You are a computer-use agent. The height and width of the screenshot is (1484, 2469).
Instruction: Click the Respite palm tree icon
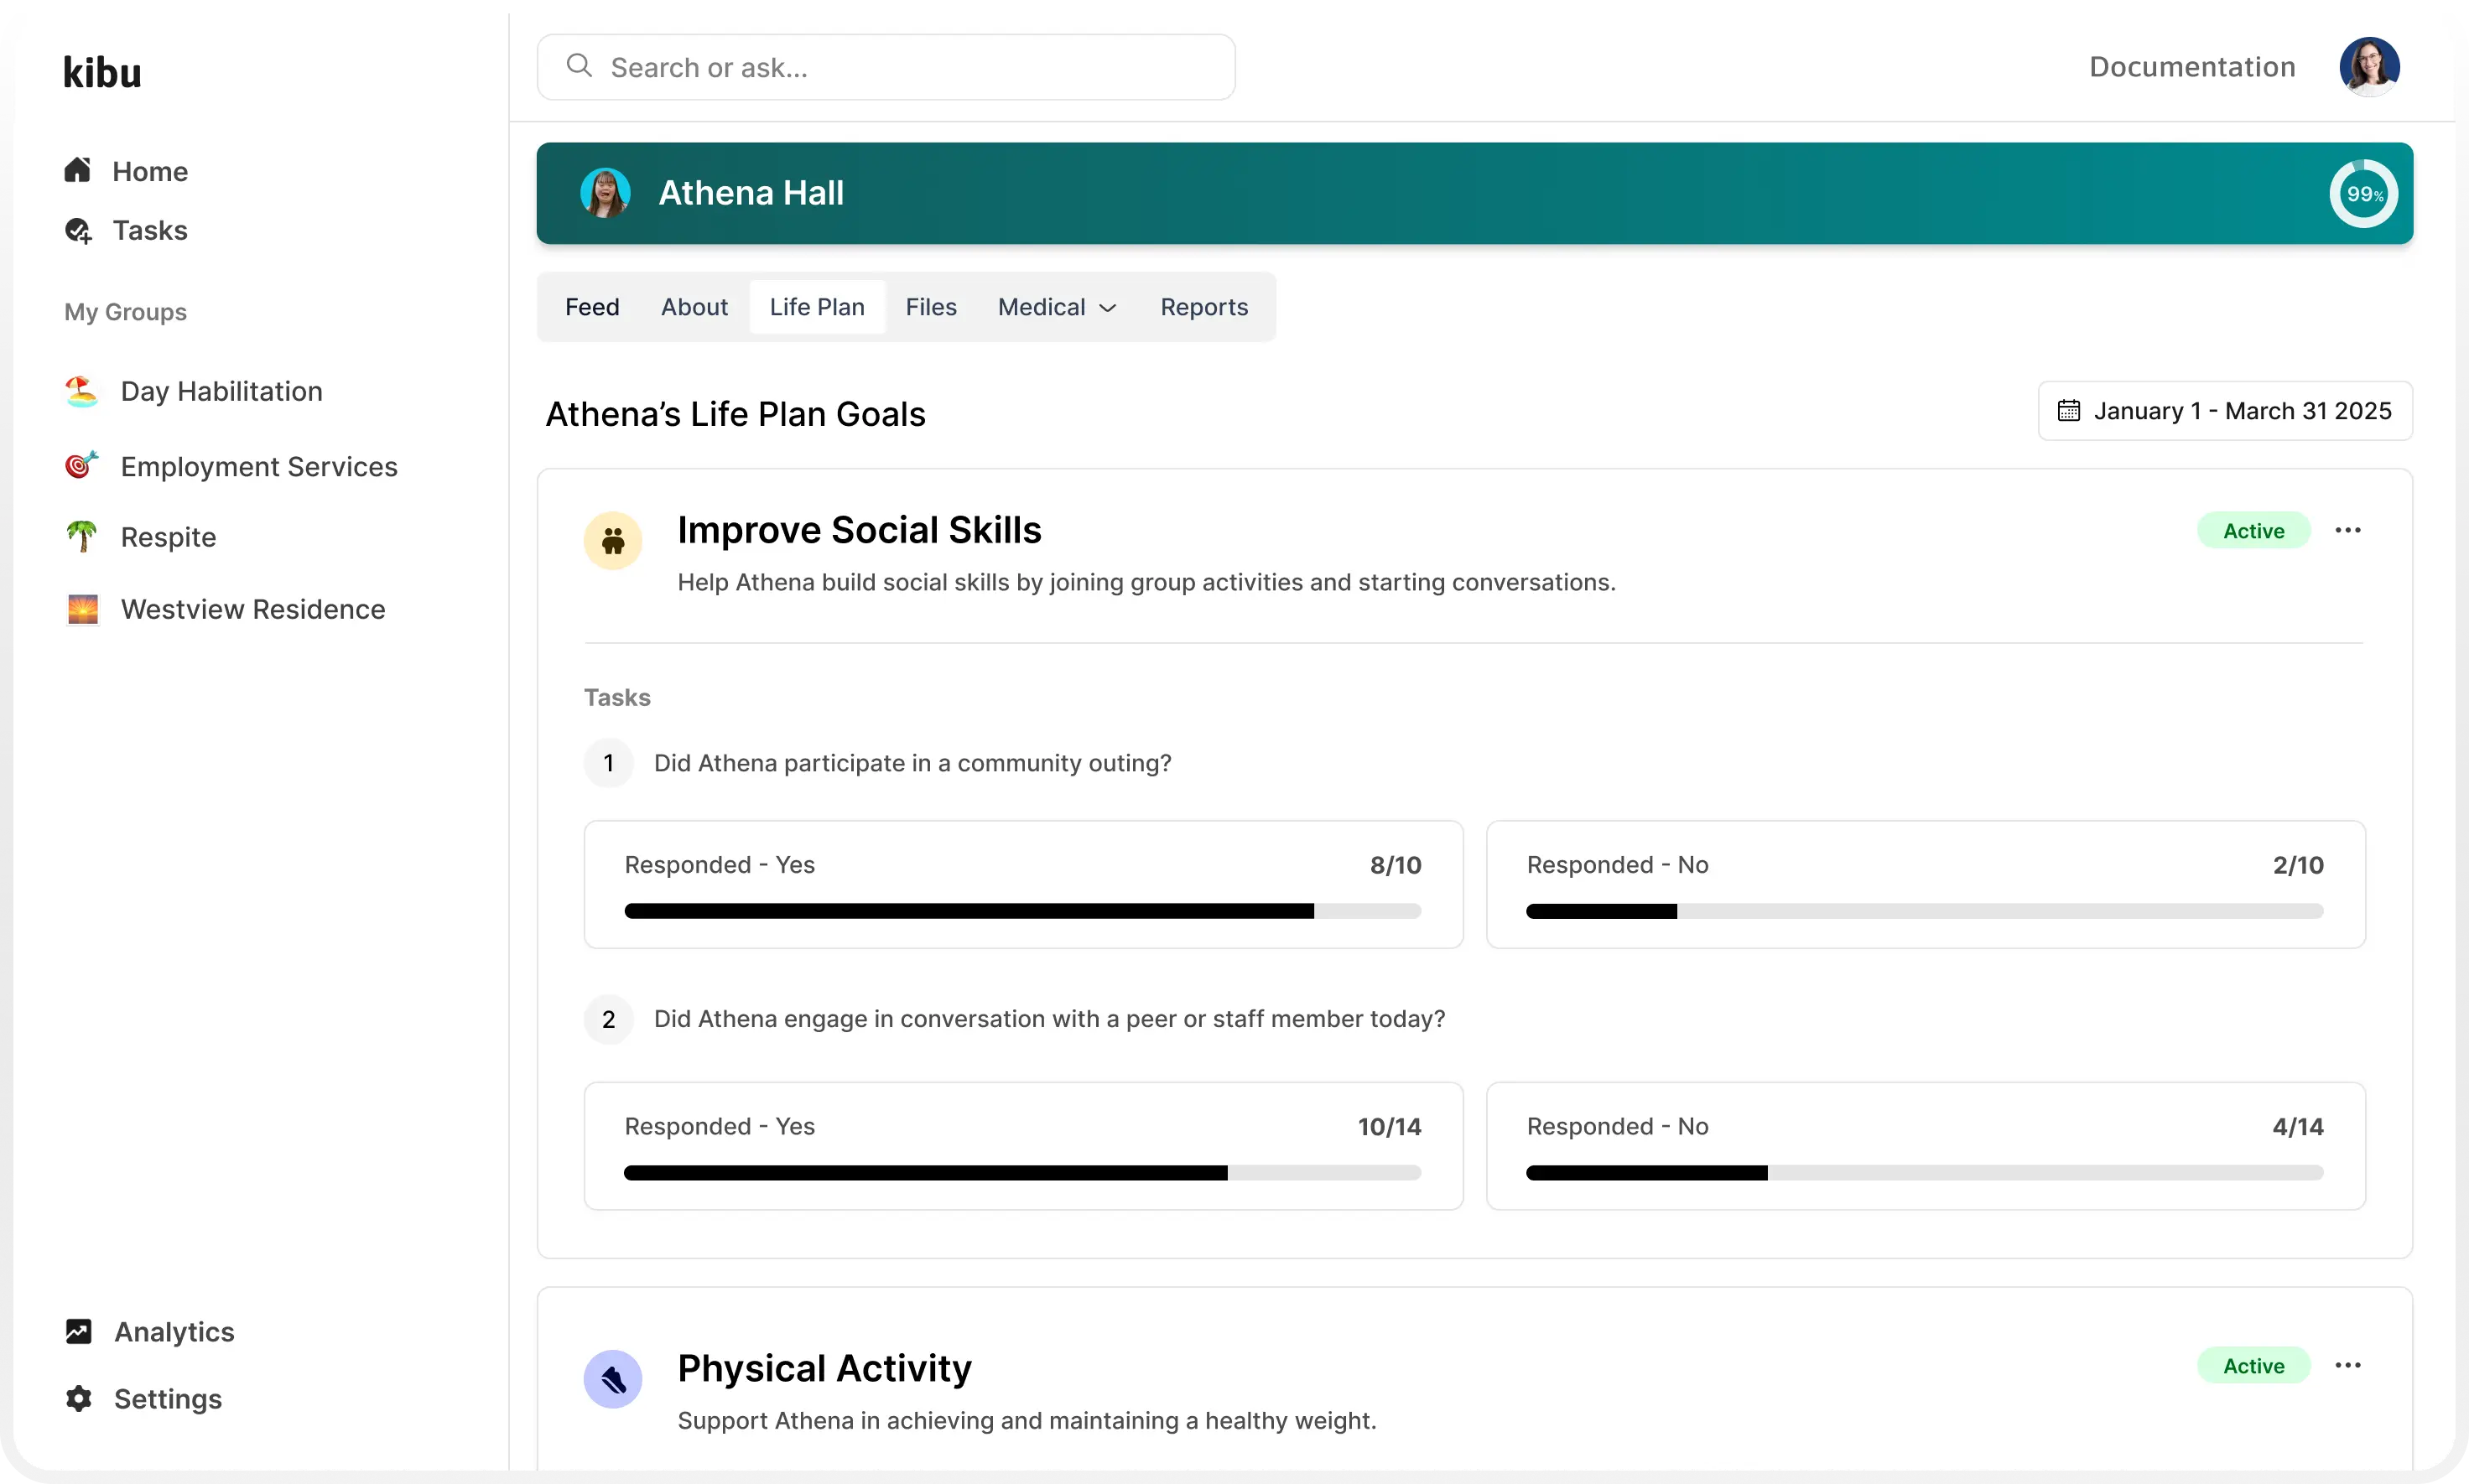pyautogui.click(x=82, y=537)
